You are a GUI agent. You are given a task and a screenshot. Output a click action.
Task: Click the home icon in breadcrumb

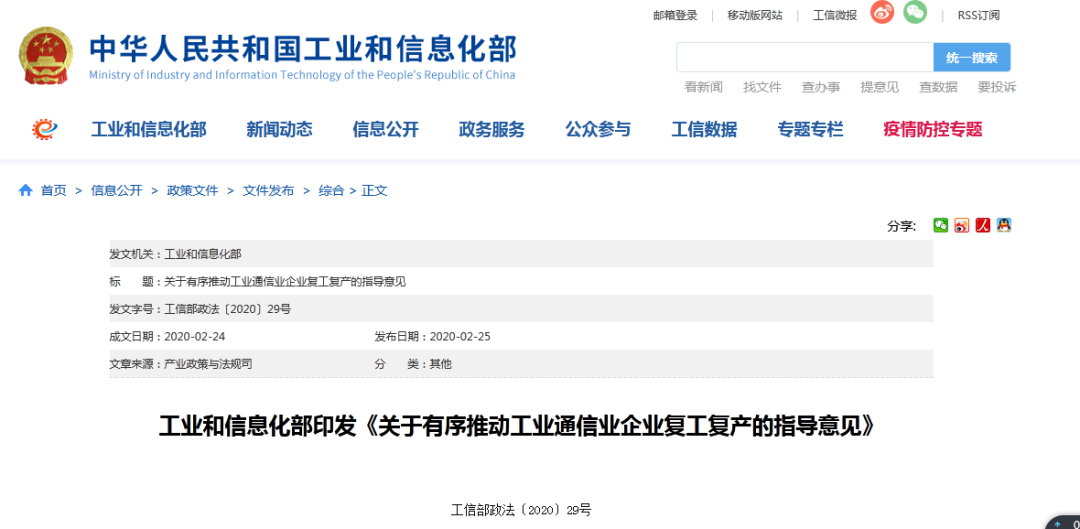(26, 190)
